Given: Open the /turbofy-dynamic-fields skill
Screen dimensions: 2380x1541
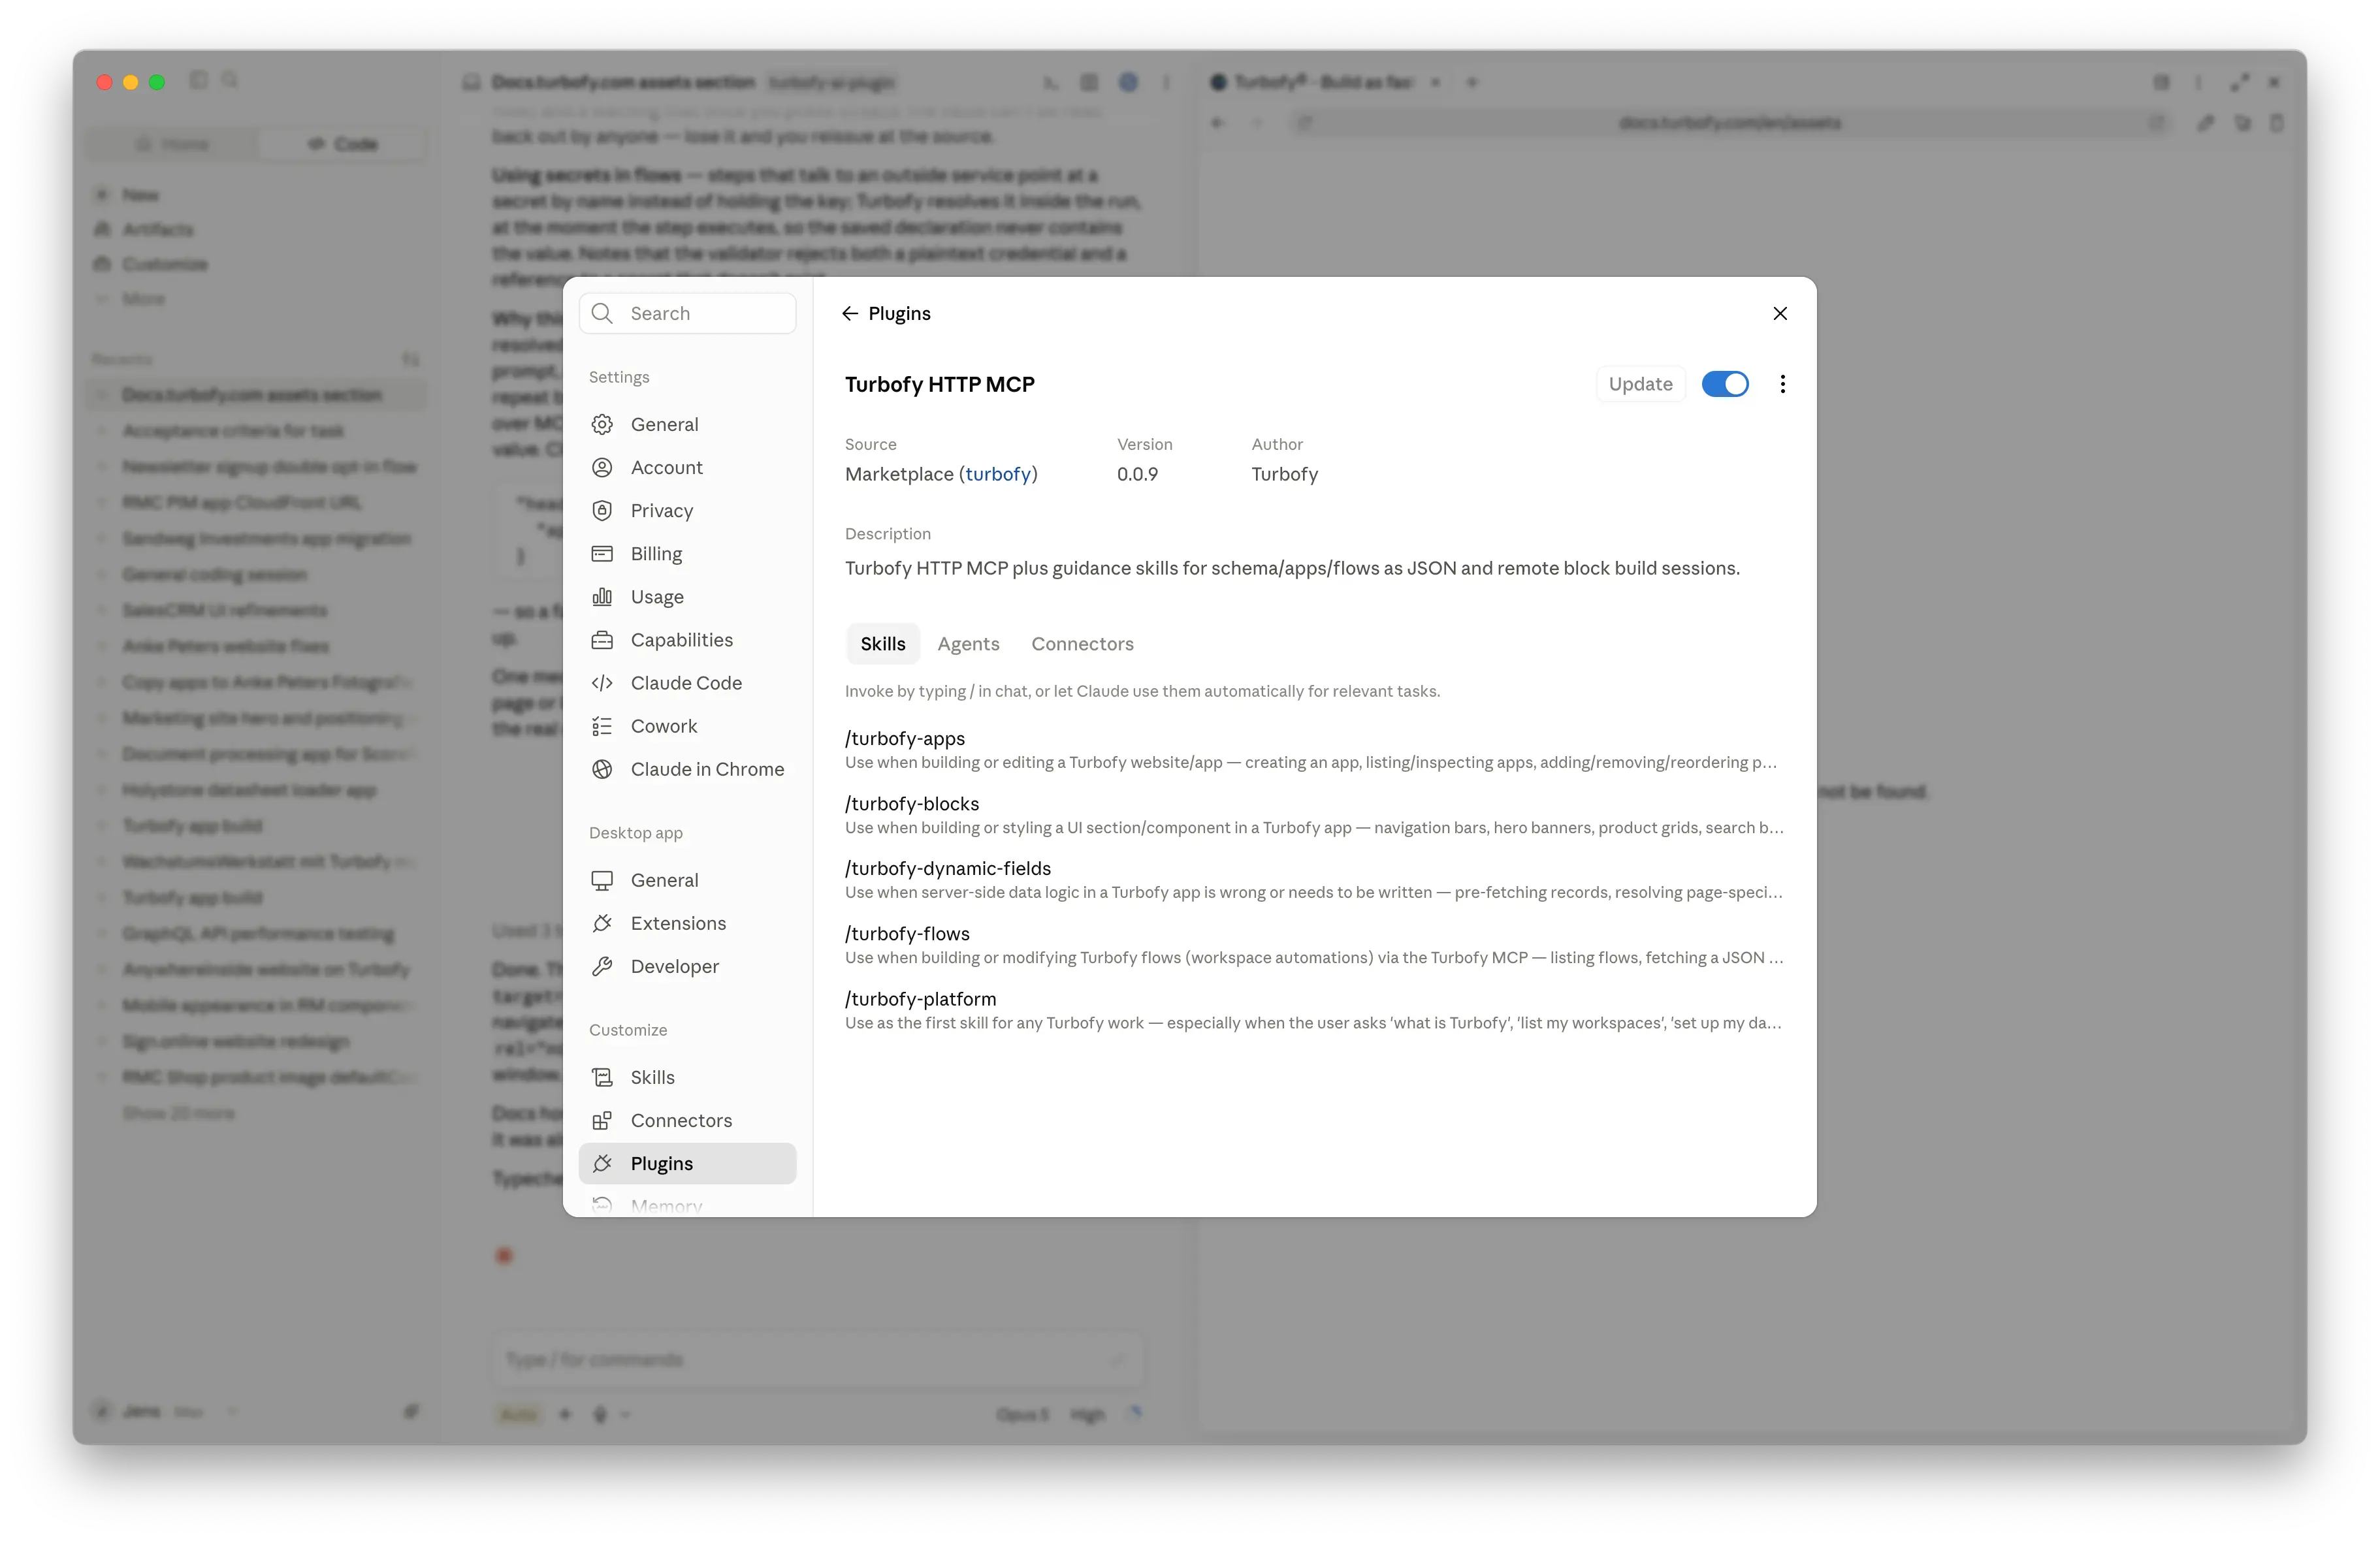Looking at the screenshot, I should [1313, 880].
